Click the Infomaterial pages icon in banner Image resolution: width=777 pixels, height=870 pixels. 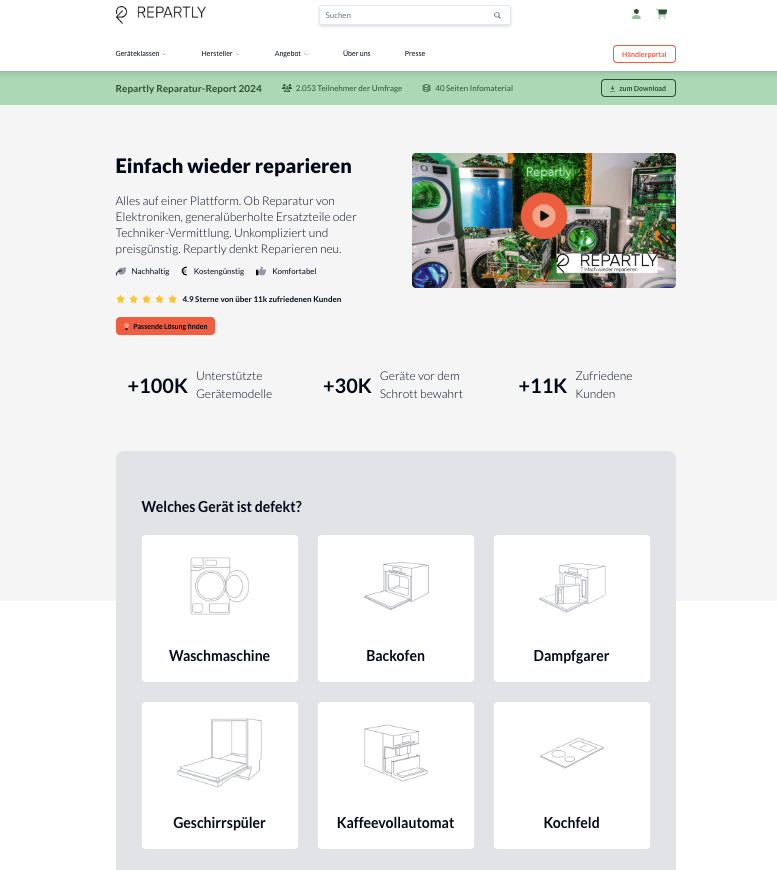point(426,88)
